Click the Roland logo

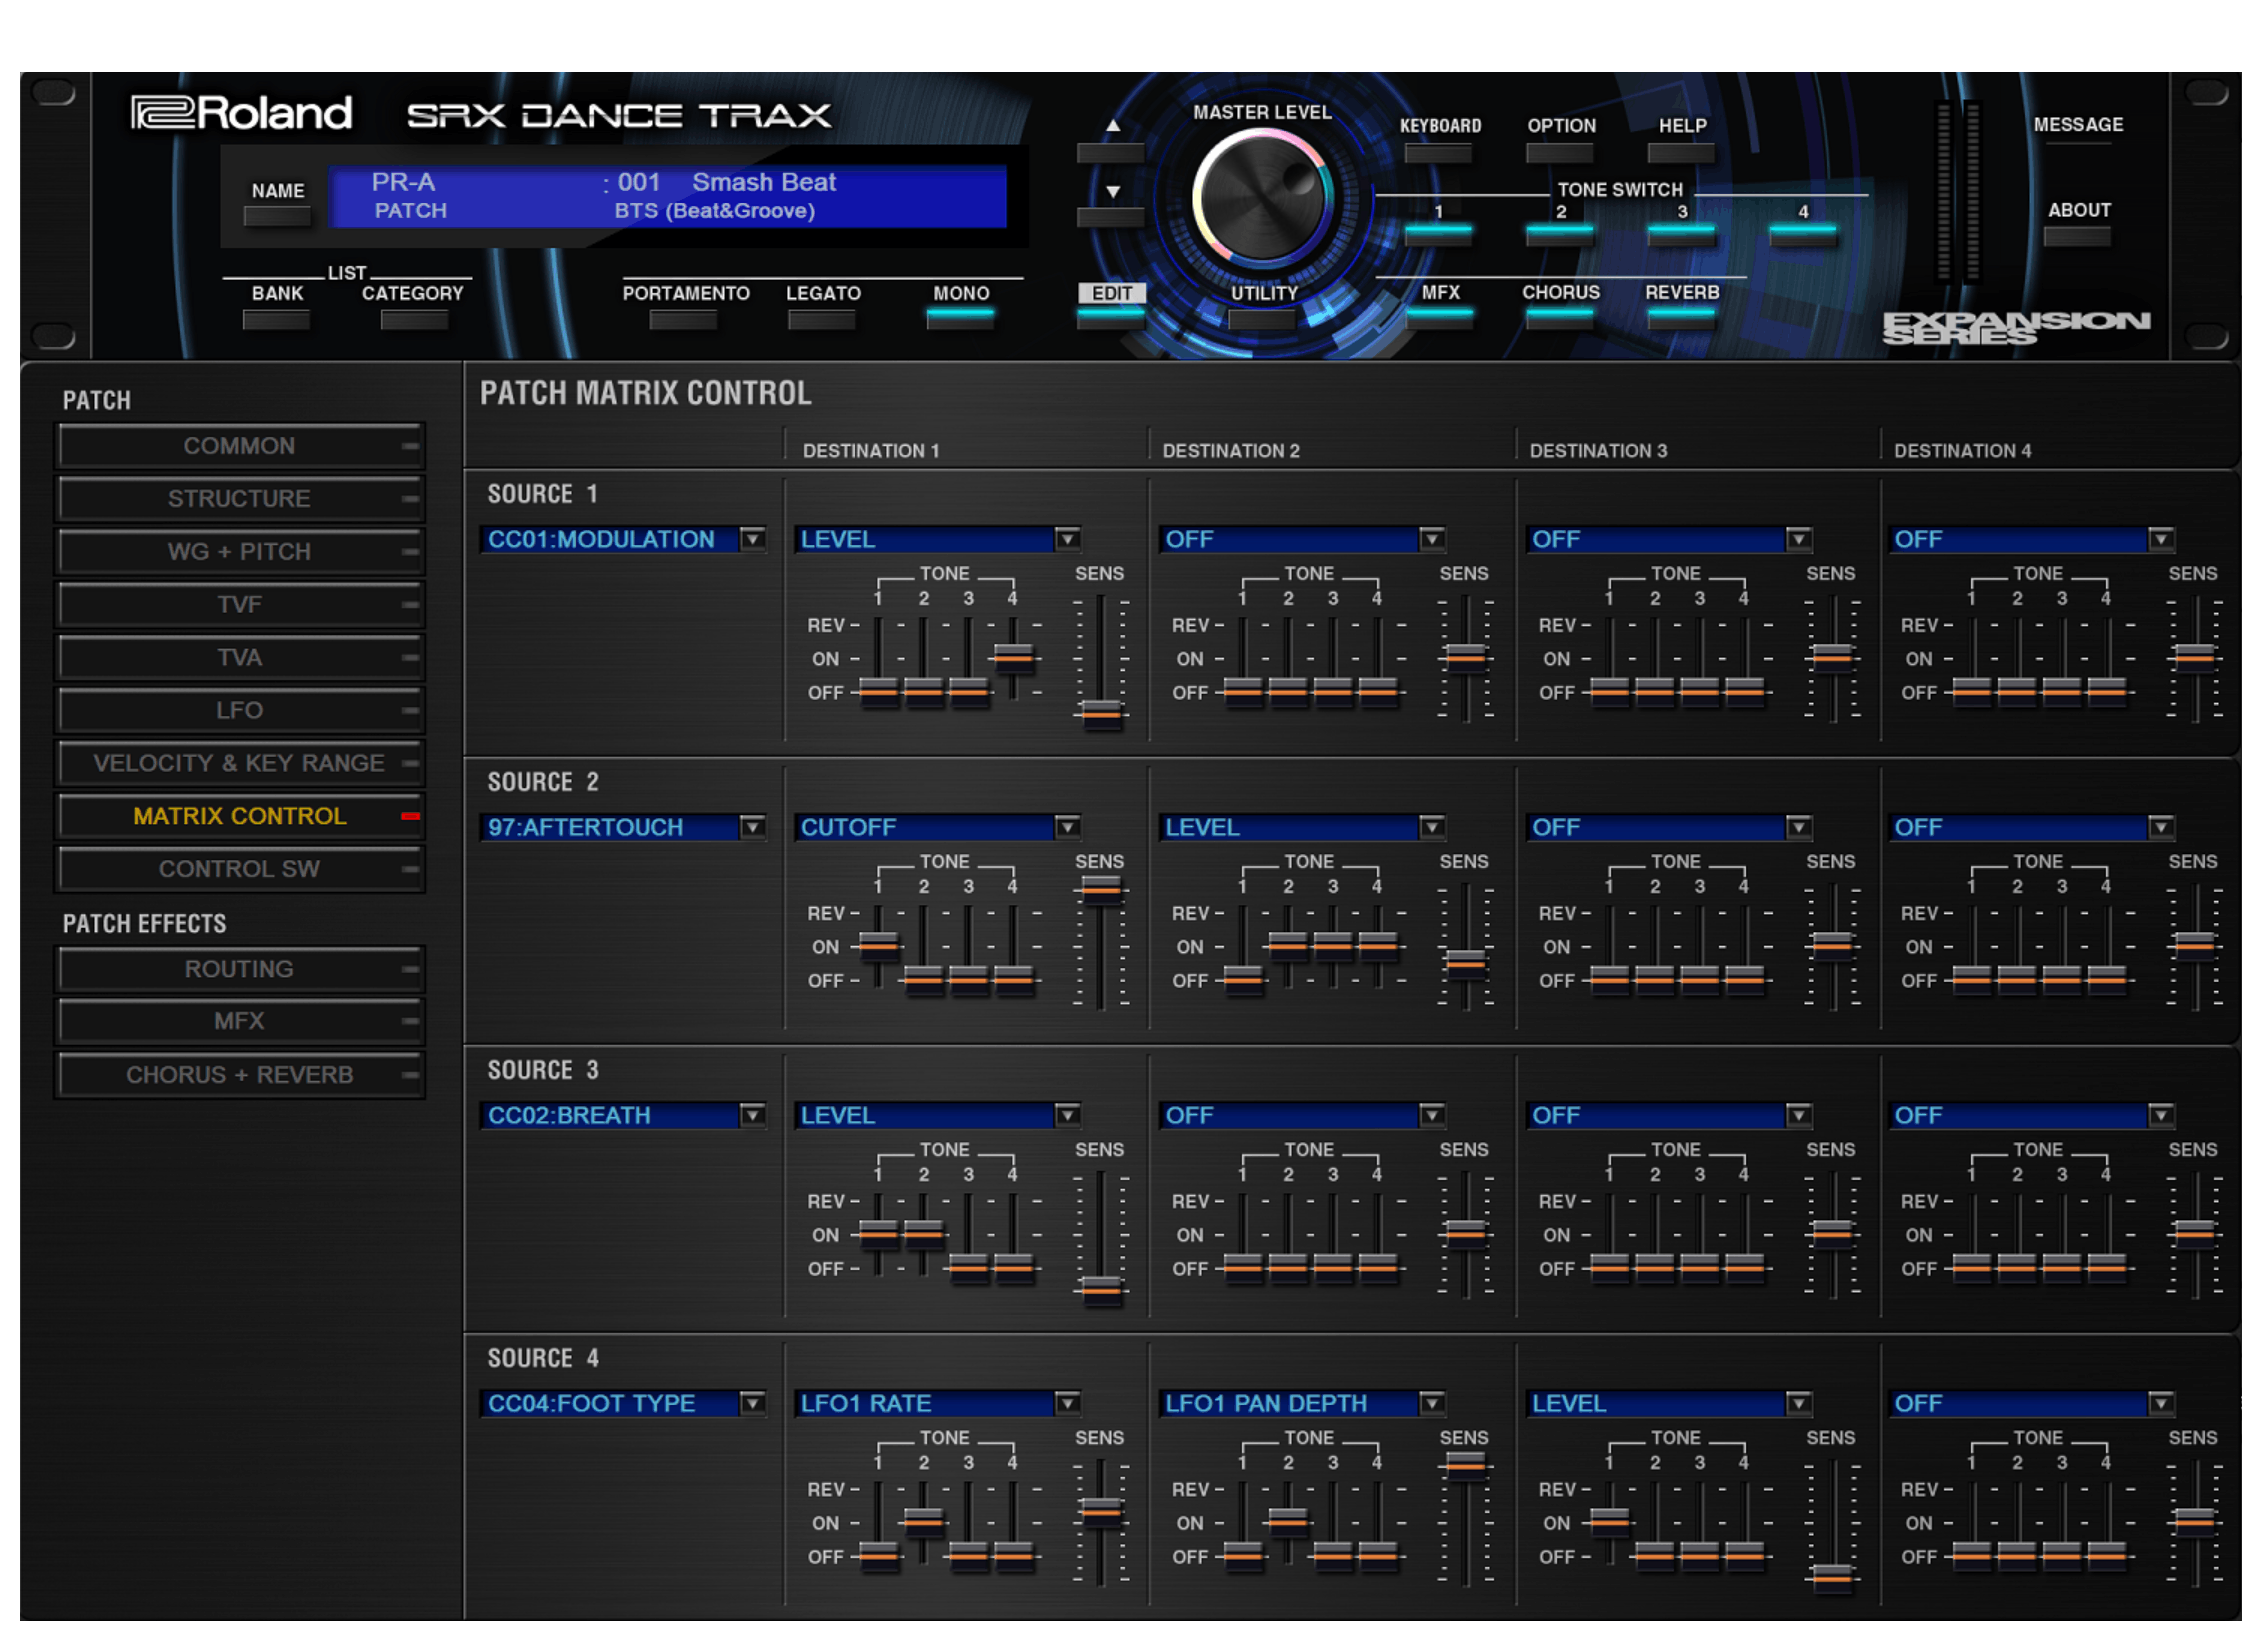coord(241,113)
